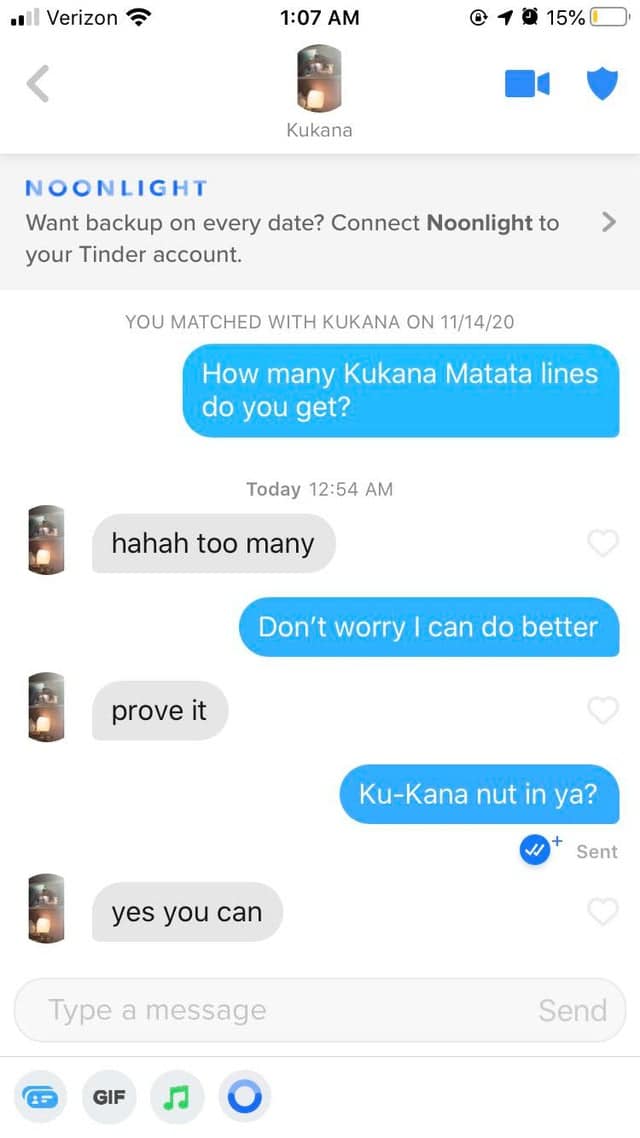Open Kukana's profile photo at top
This screenshot has width=640, height=1138.
point(319,78)
